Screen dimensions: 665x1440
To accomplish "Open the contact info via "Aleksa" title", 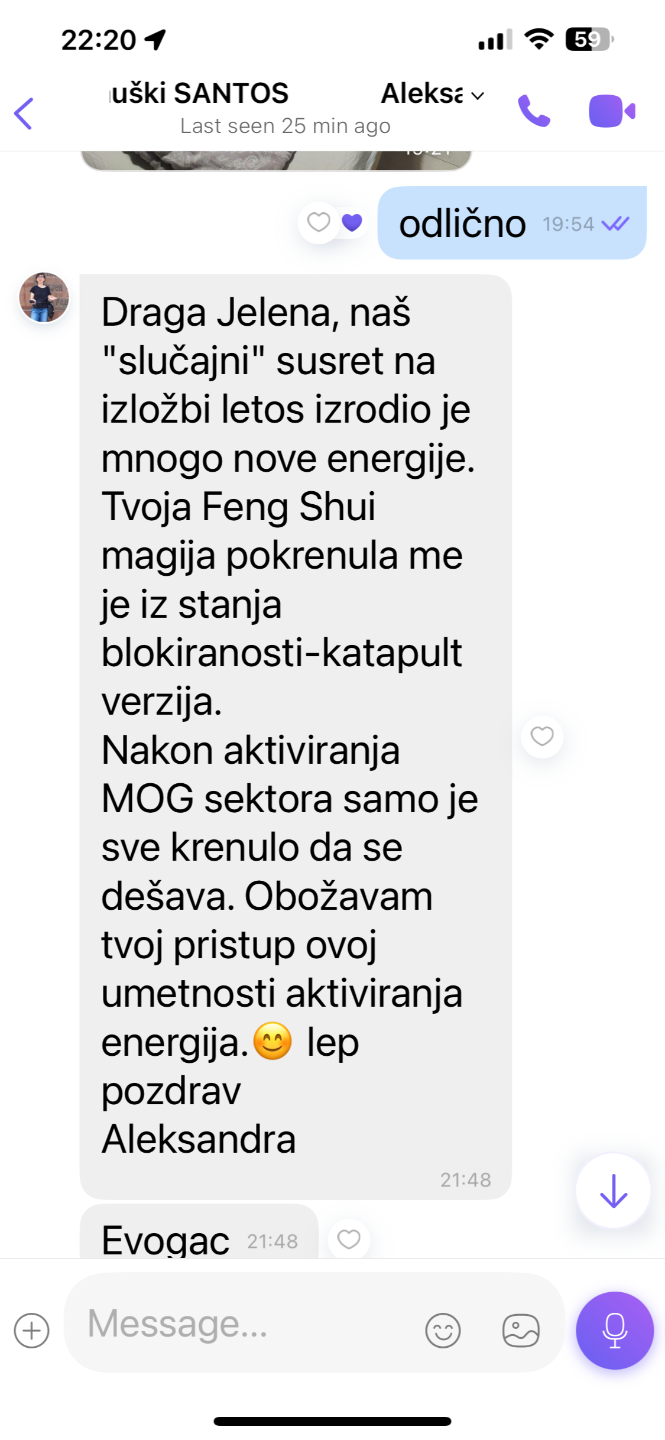I will point(421,94).
